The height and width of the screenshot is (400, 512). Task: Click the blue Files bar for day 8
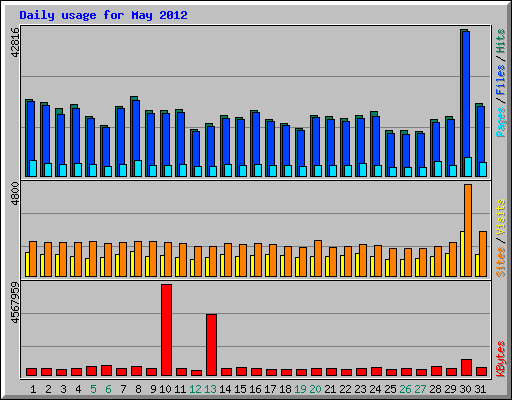[136, 131]
